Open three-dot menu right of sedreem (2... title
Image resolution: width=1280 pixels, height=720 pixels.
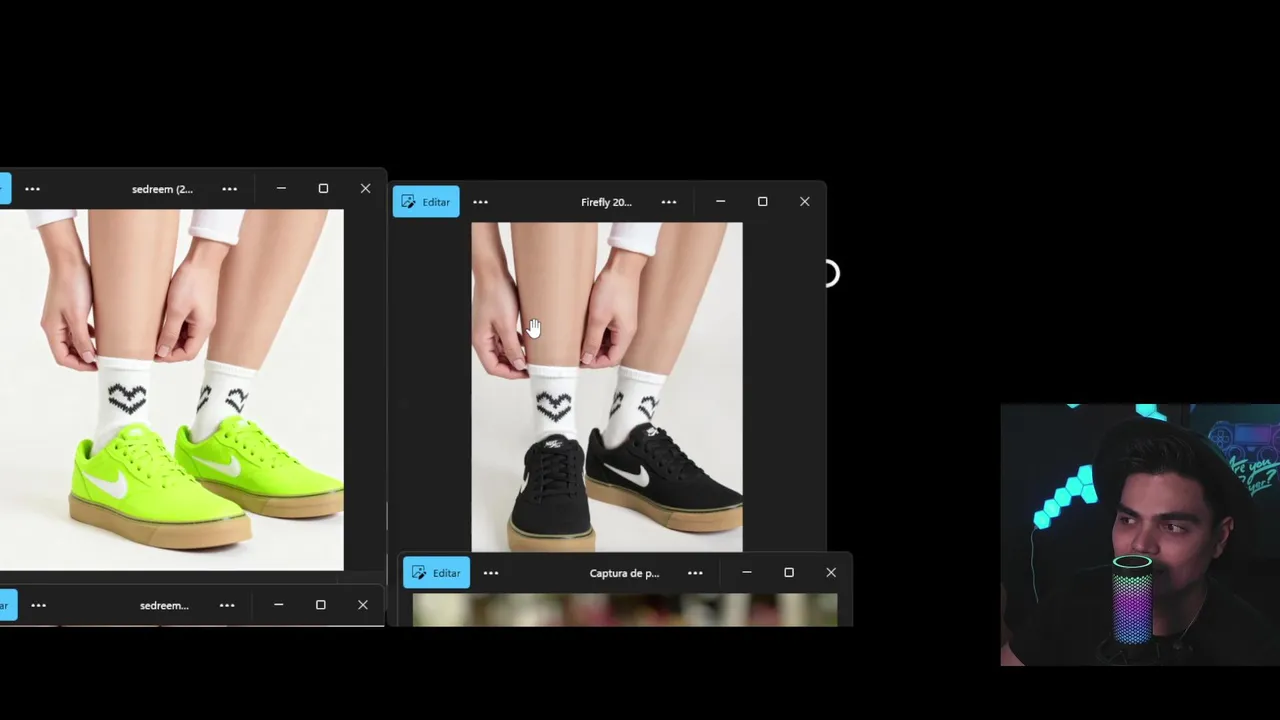(x=229, y=189)
